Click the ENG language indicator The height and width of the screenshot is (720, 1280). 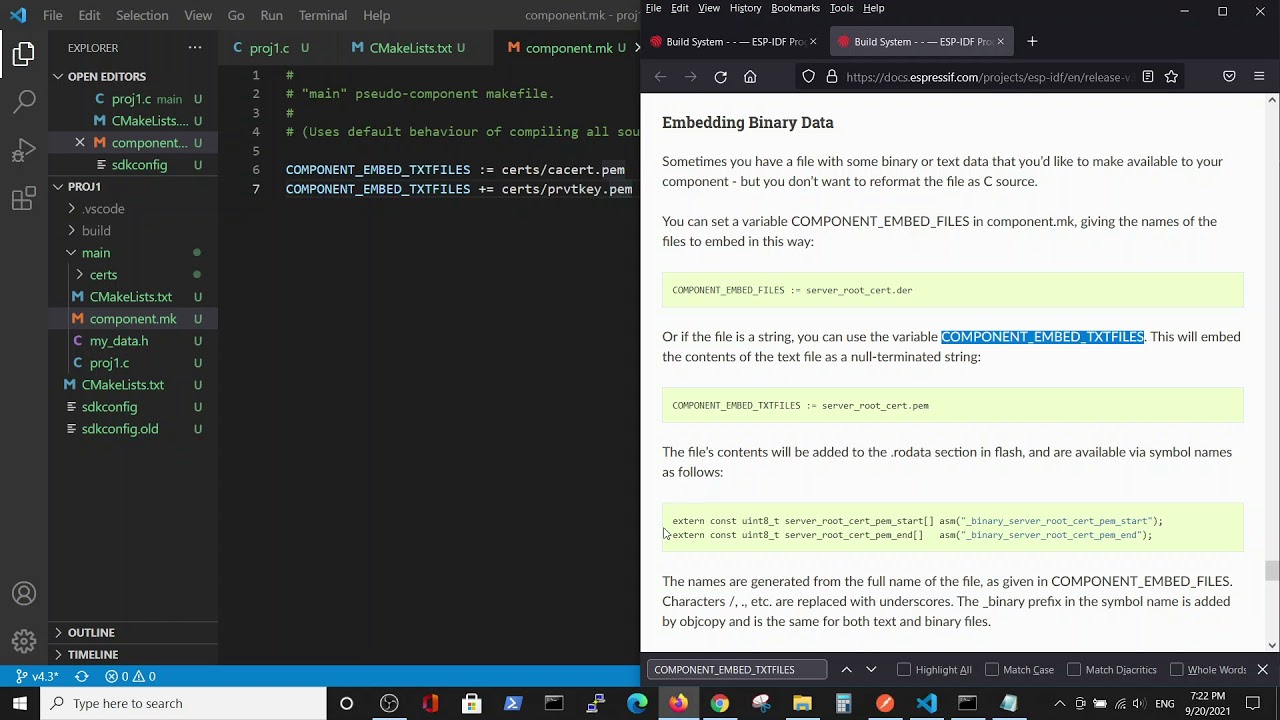click(x=1164, y=704)
